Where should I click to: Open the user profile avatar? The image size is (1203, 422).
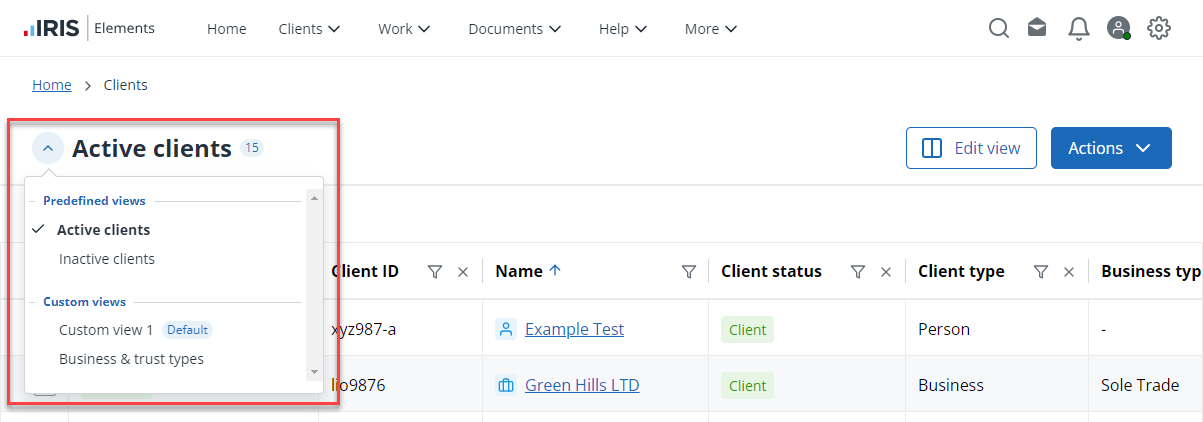point(1118,29)
